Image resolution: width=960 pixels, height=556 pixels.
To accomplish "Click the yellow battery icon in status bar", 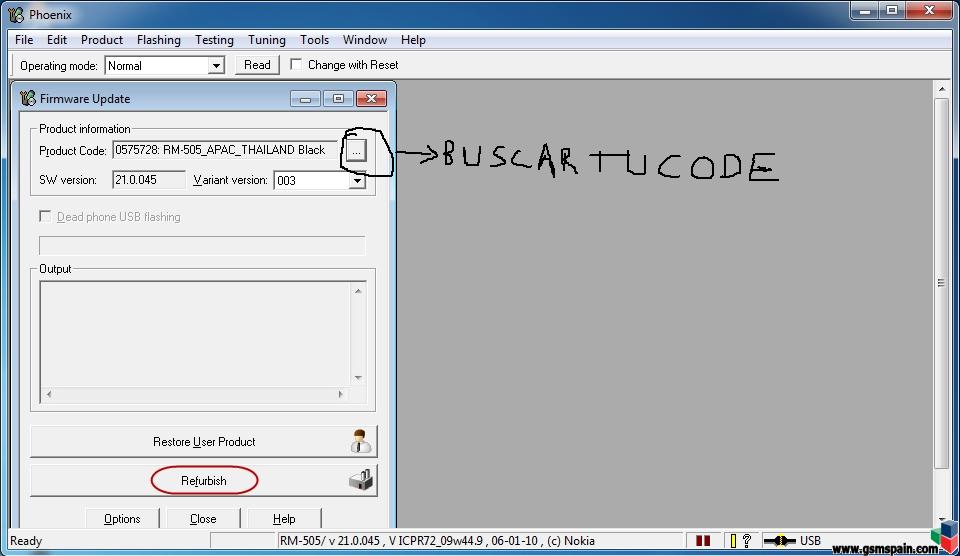I will coord(733,541).
